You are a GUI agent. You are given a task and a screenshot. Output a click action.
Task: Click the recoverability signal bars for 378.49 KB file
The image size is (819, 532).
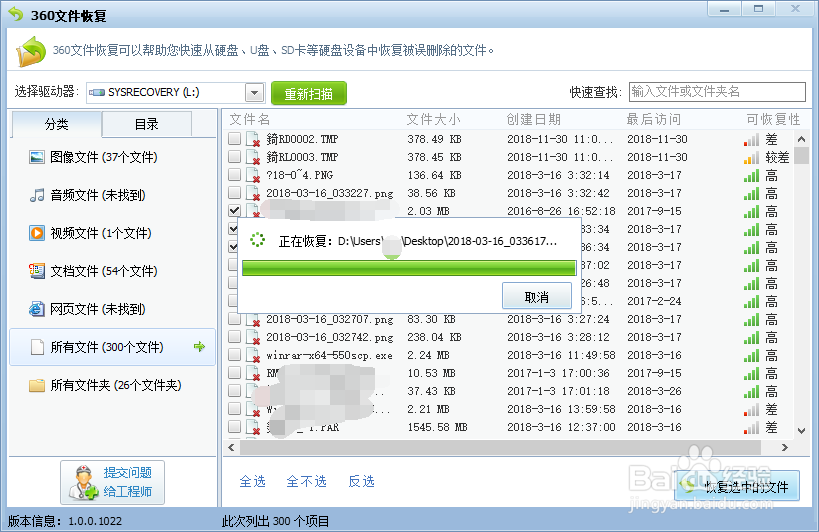click(x=752, y=140)
